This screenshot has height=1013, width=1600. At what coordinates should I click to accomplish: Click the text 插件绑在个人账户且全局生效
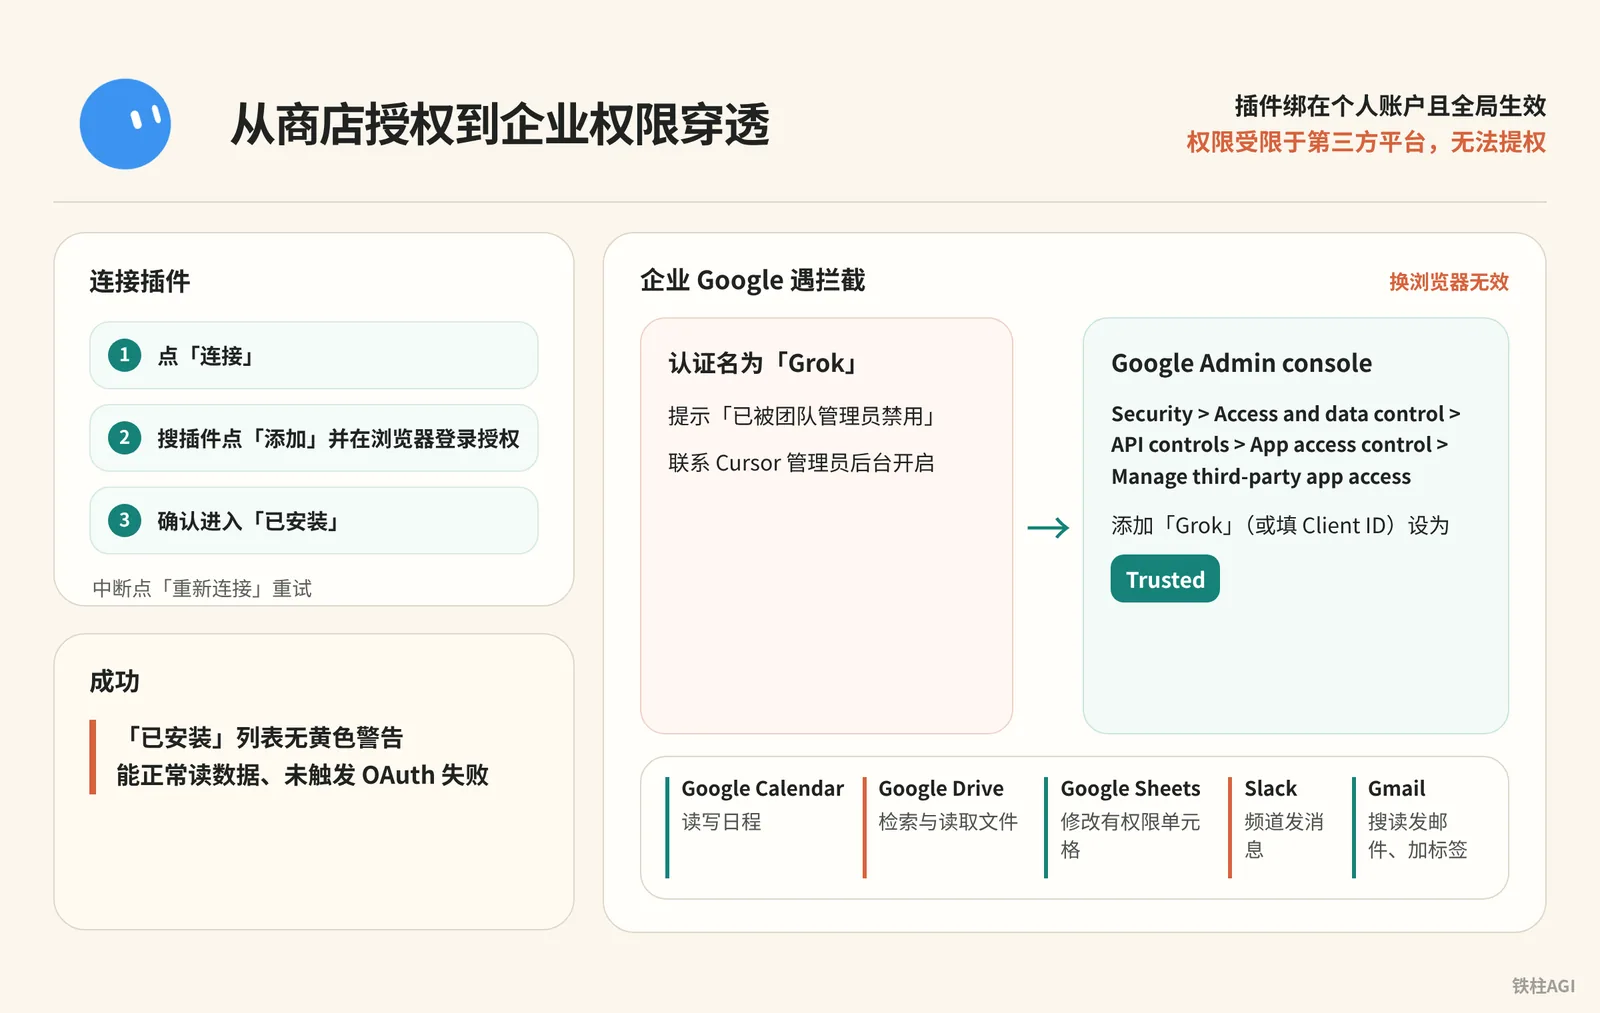pos(1390,105)
